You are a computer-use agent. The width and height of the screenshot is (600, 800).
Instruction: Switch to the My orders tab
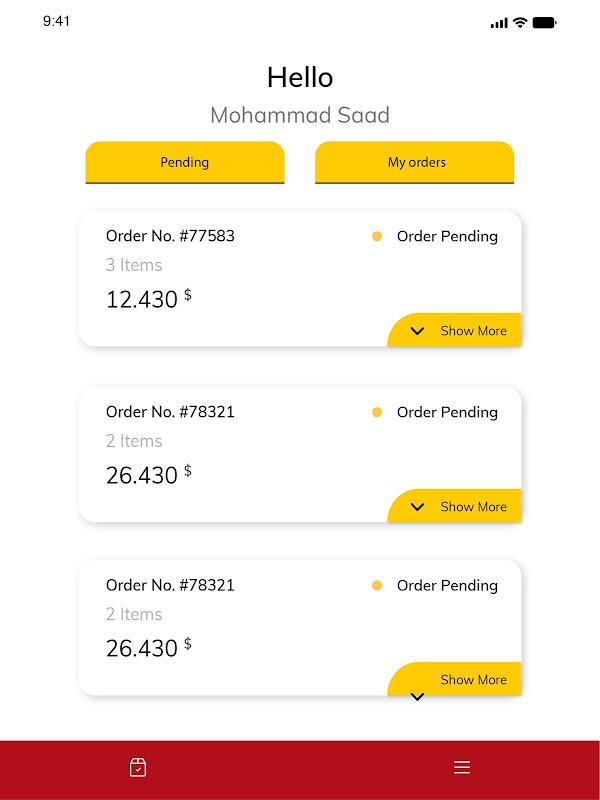pos(416,162)
